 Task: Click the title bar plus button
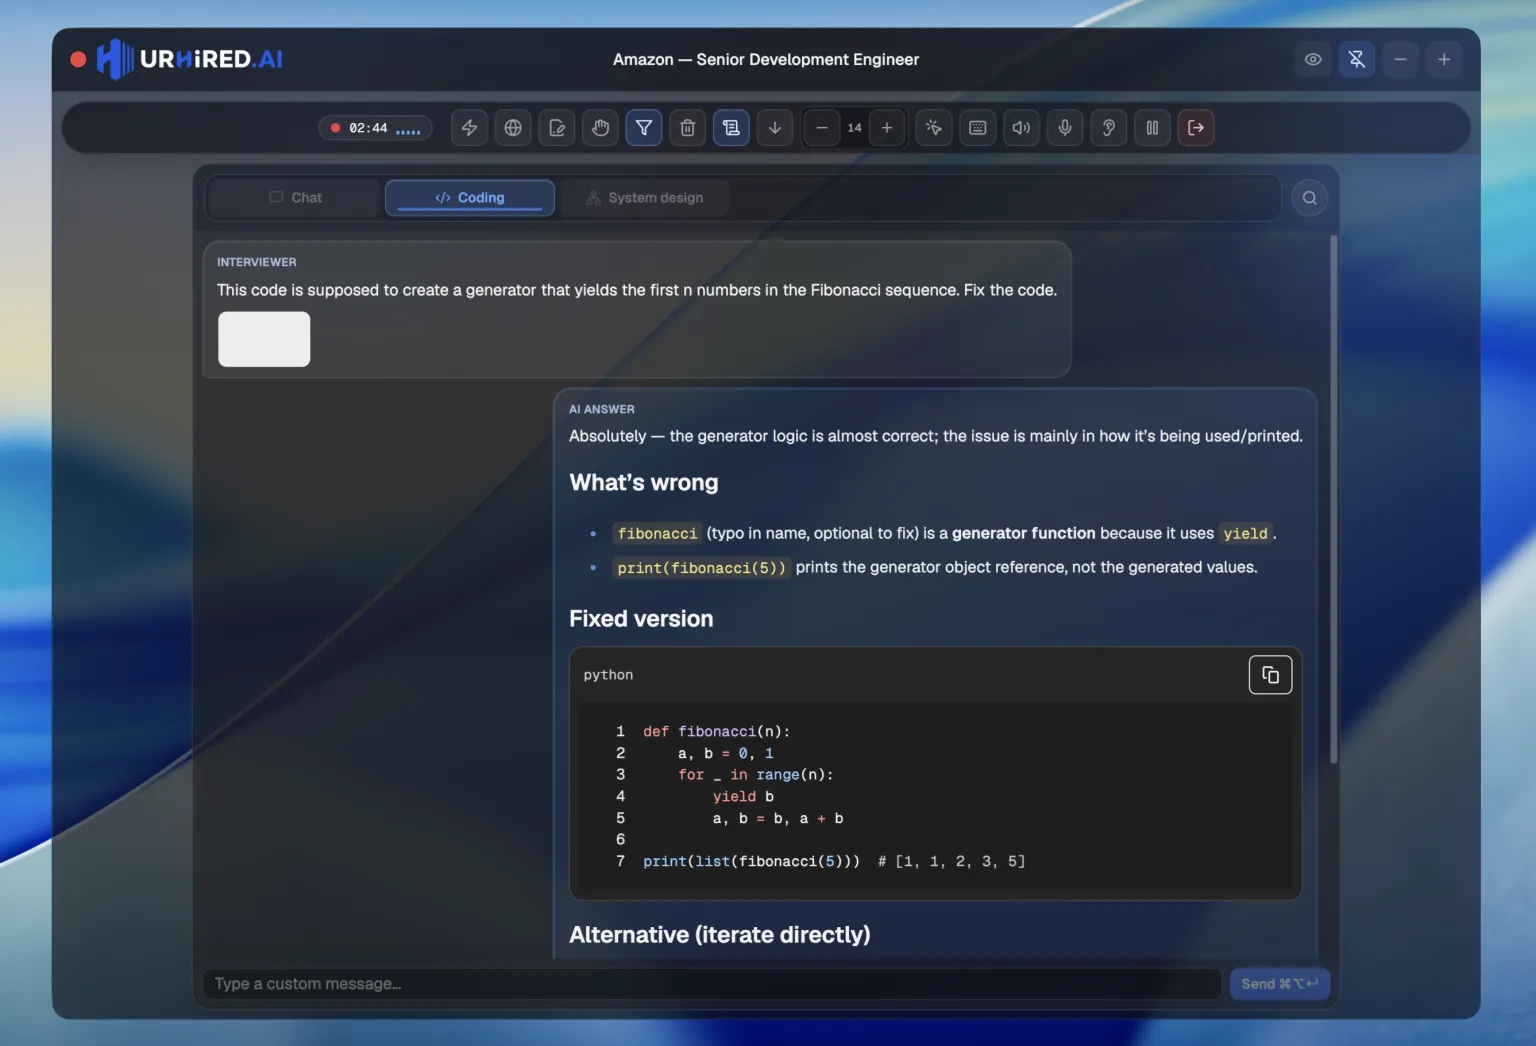[1444, 60]
